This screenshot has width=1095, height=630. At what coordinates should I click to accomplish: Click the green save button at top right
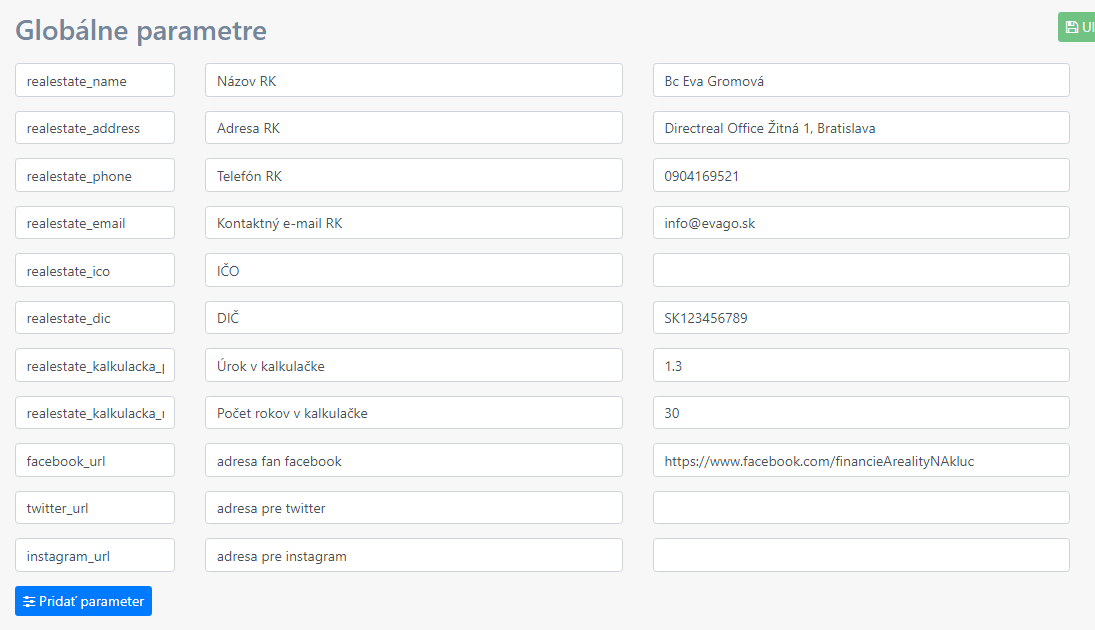point(1077,27)
